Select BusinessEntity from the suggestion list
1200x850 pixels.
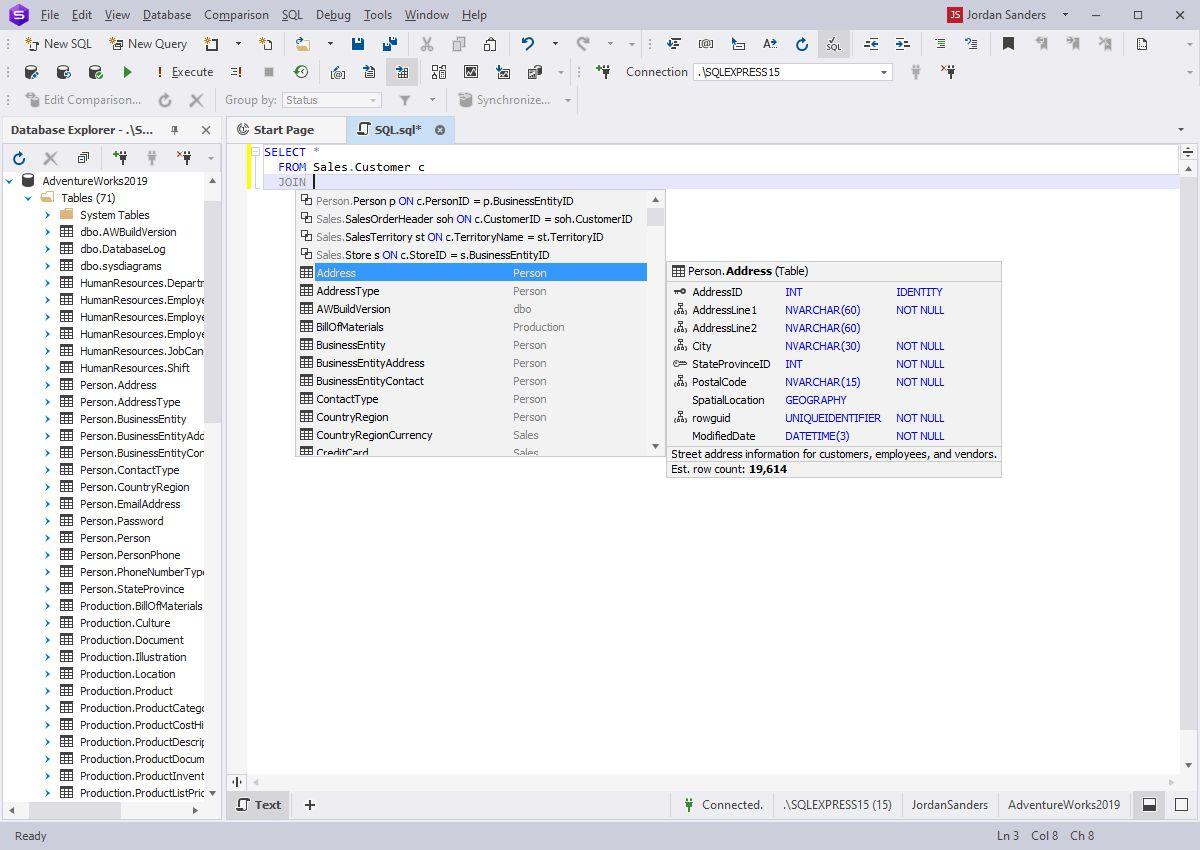[350, 345]
